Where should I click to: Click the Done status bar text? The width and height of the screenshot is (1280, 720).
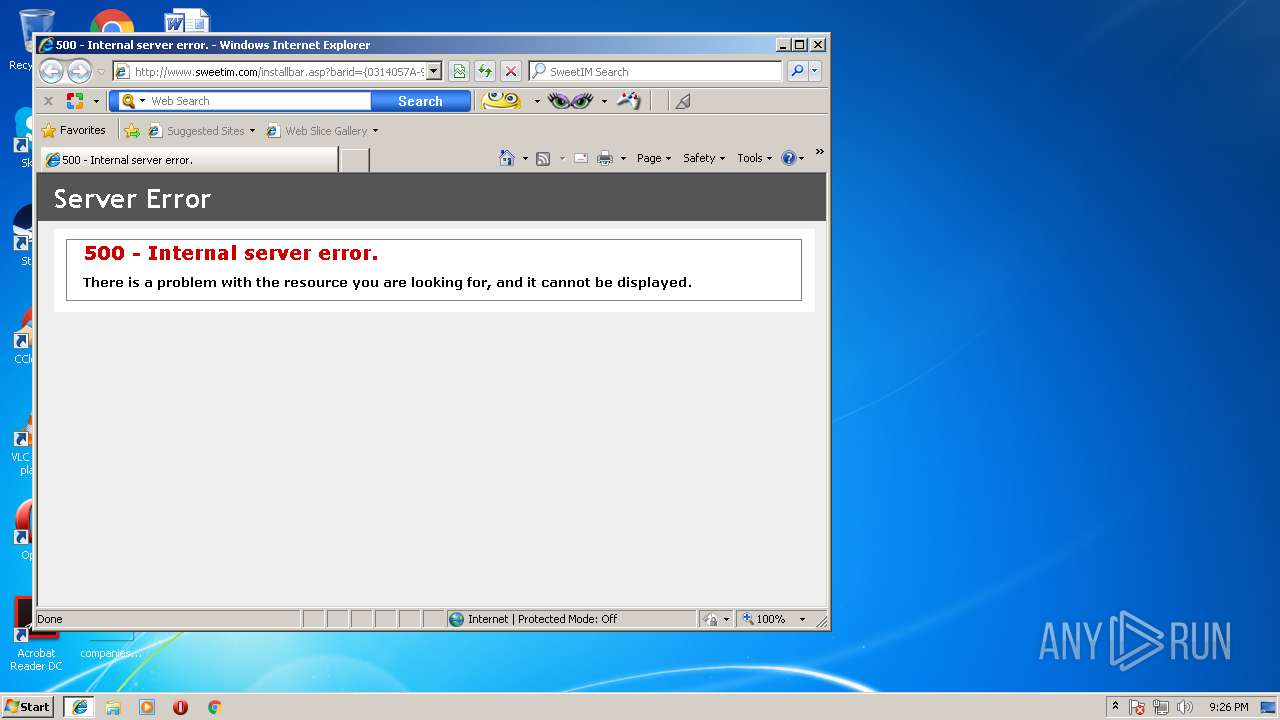50,619
